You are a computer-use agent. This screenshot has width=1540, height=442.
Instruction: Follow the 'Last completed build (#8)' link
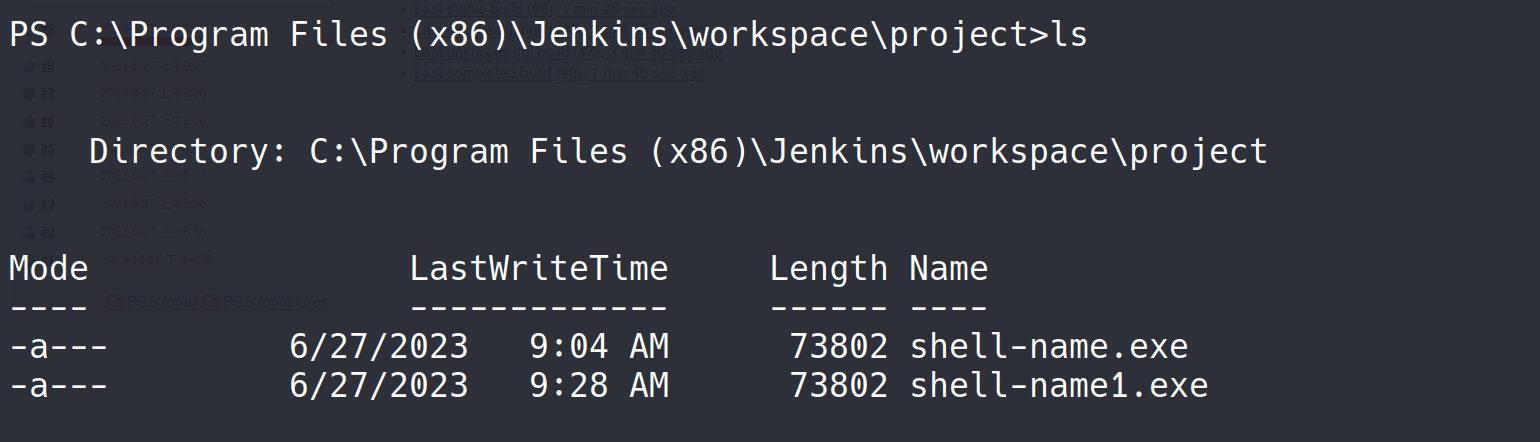(x=497, y=73)
